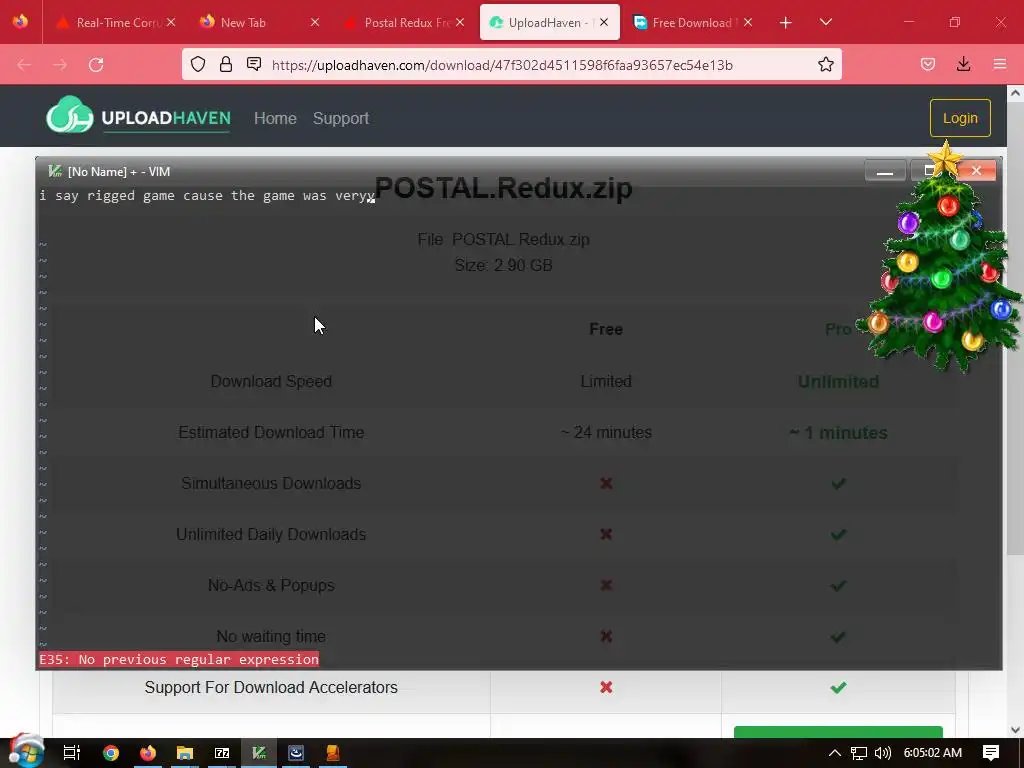The image size is (1024, 768).
Task: Click the UploadHaven logo
Action: tap(138, 116)
